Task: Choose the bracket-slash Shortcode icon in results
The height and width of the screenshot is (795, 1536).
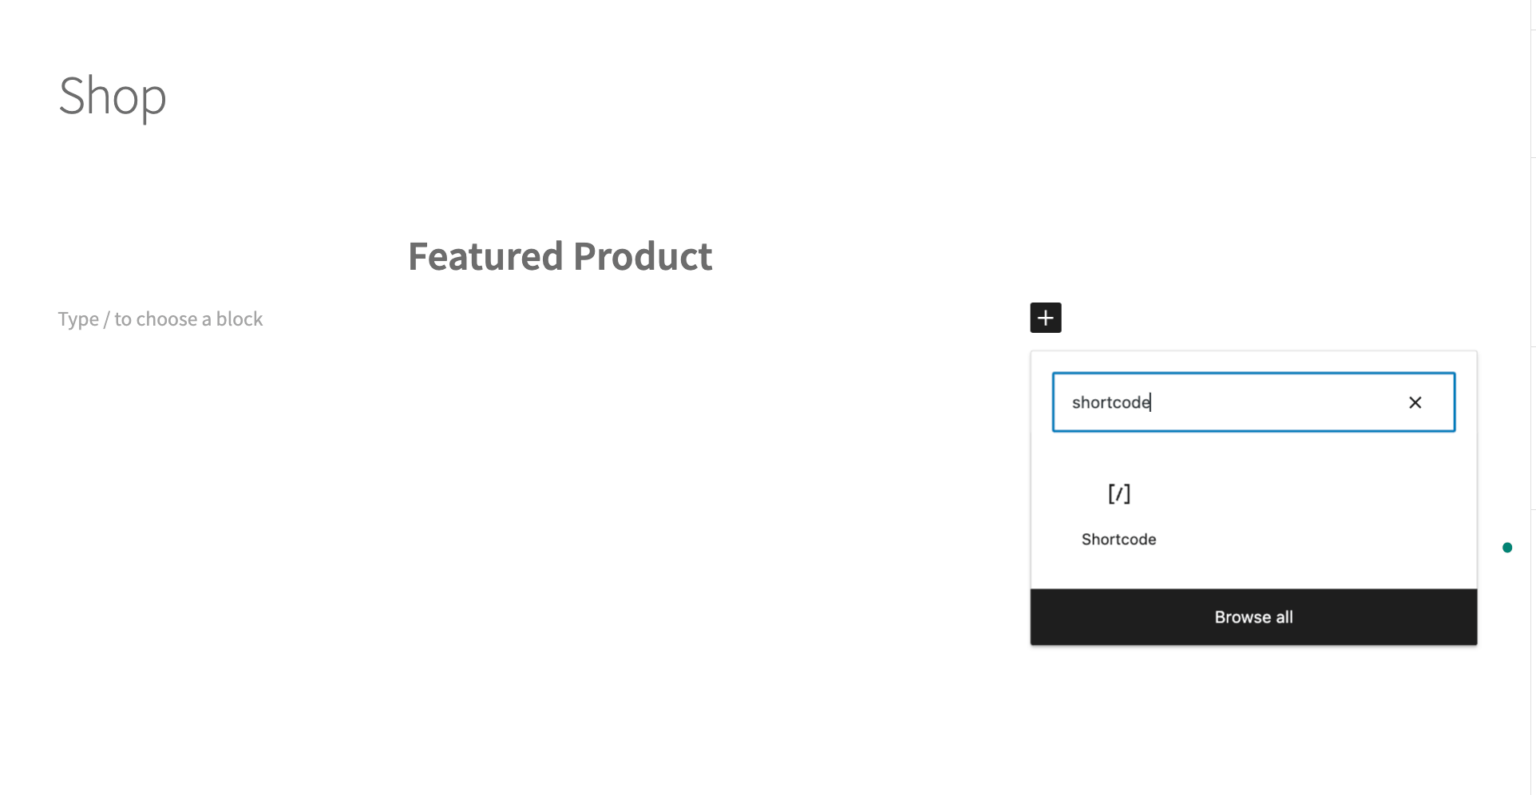Action: (x=1119, y=493)
